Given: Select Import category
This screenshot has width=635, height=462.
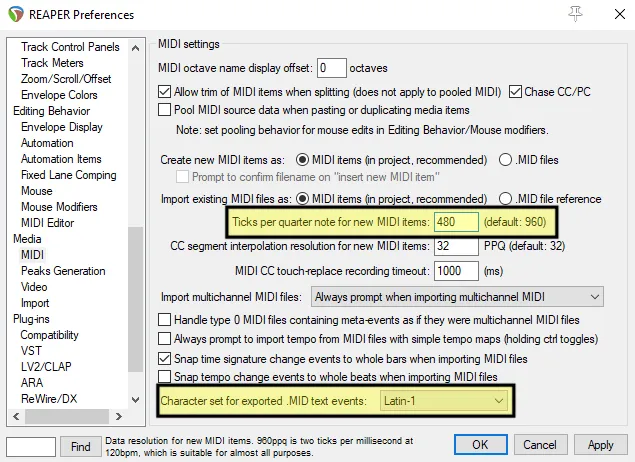Looking at the screenshot, I should click(x=35, y=303).
